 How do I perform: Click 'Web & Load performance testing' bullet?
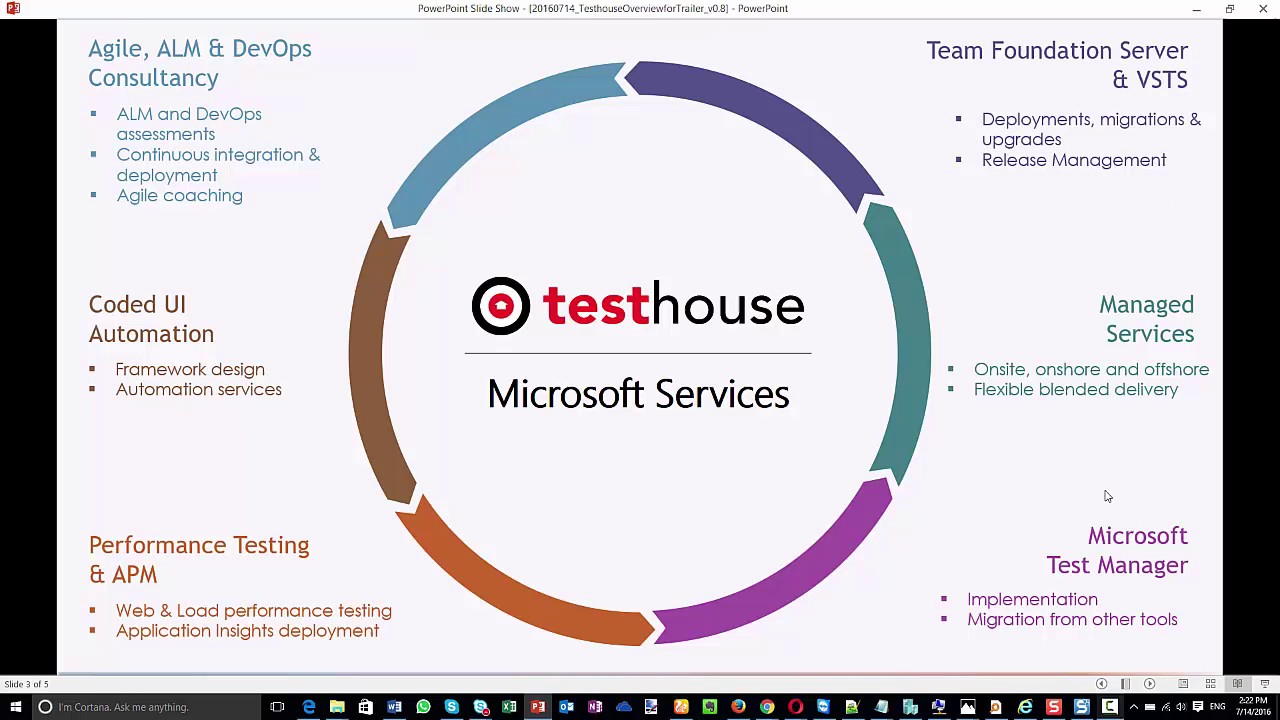click(253, 610)
